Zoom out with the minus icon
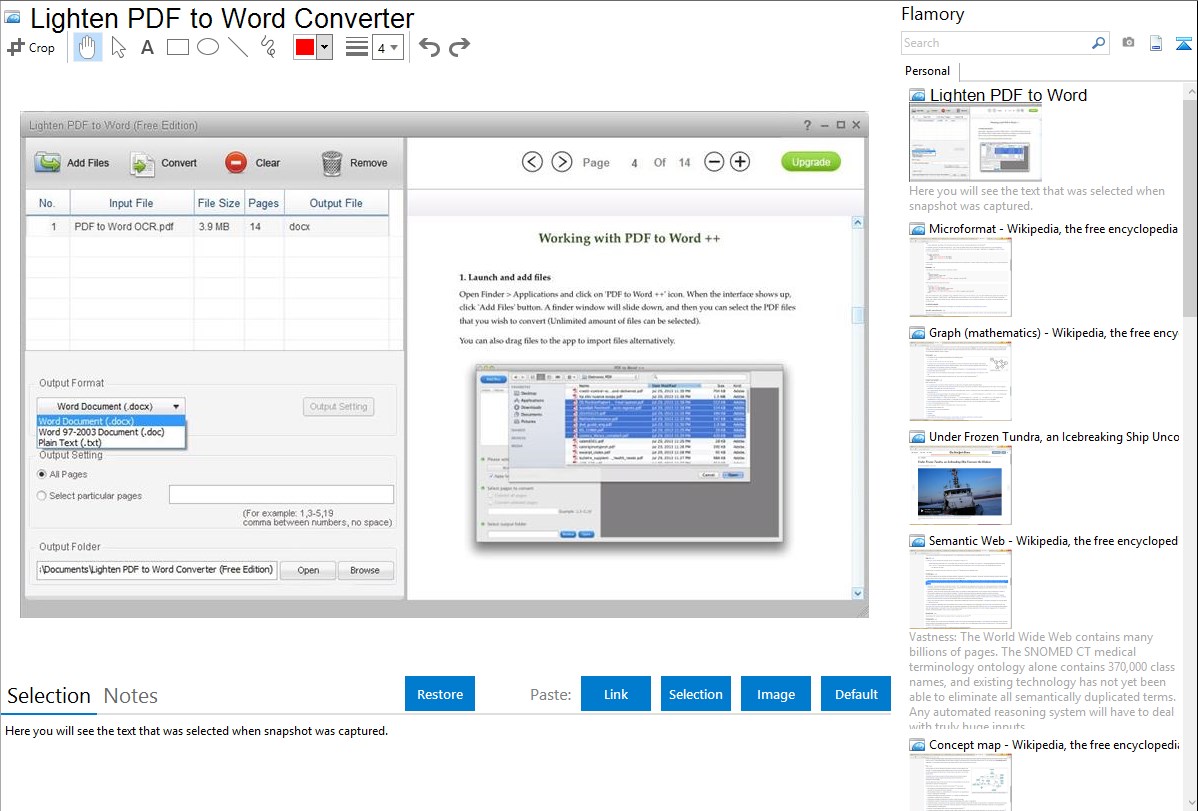 714,162
